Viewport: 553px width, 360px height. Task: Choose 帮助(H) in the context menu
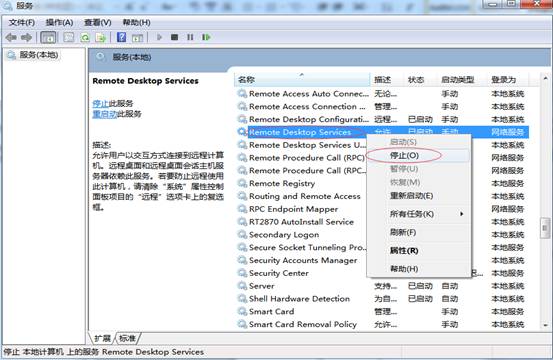click(x=418, y=269)
